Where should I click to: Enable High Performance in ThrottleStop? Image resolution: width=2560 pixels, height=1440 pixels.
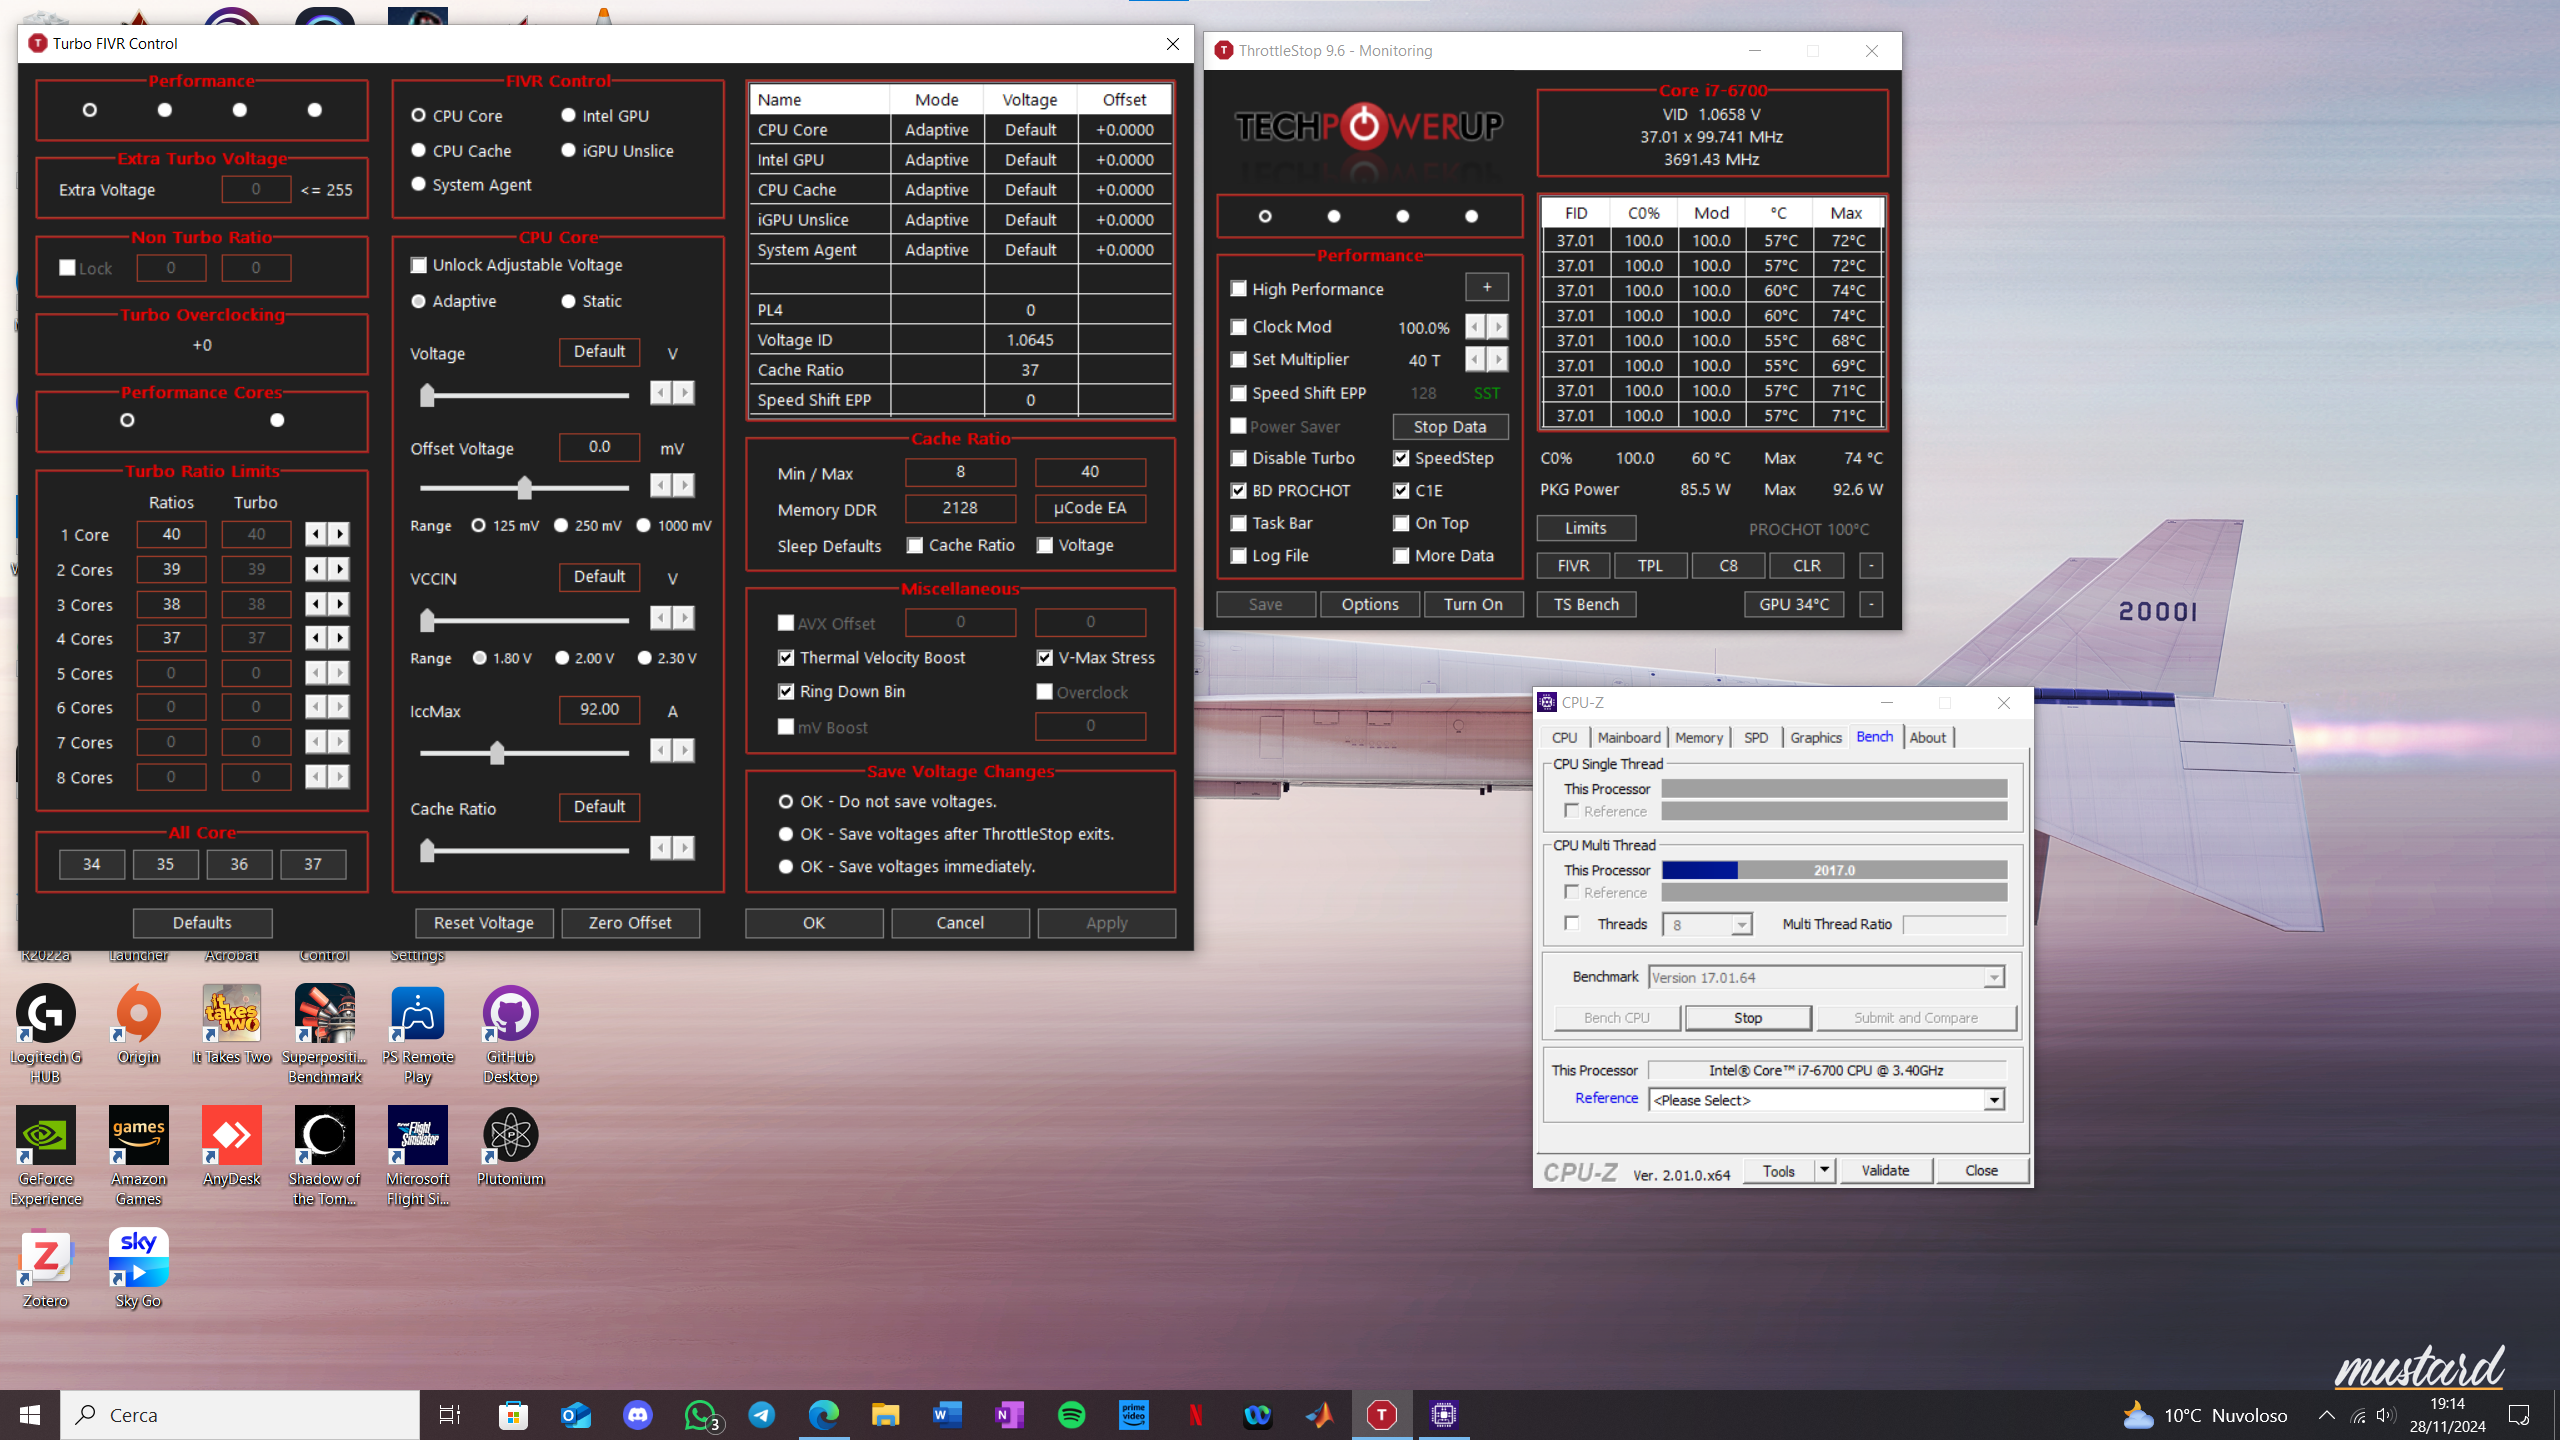pos(1239,289)
